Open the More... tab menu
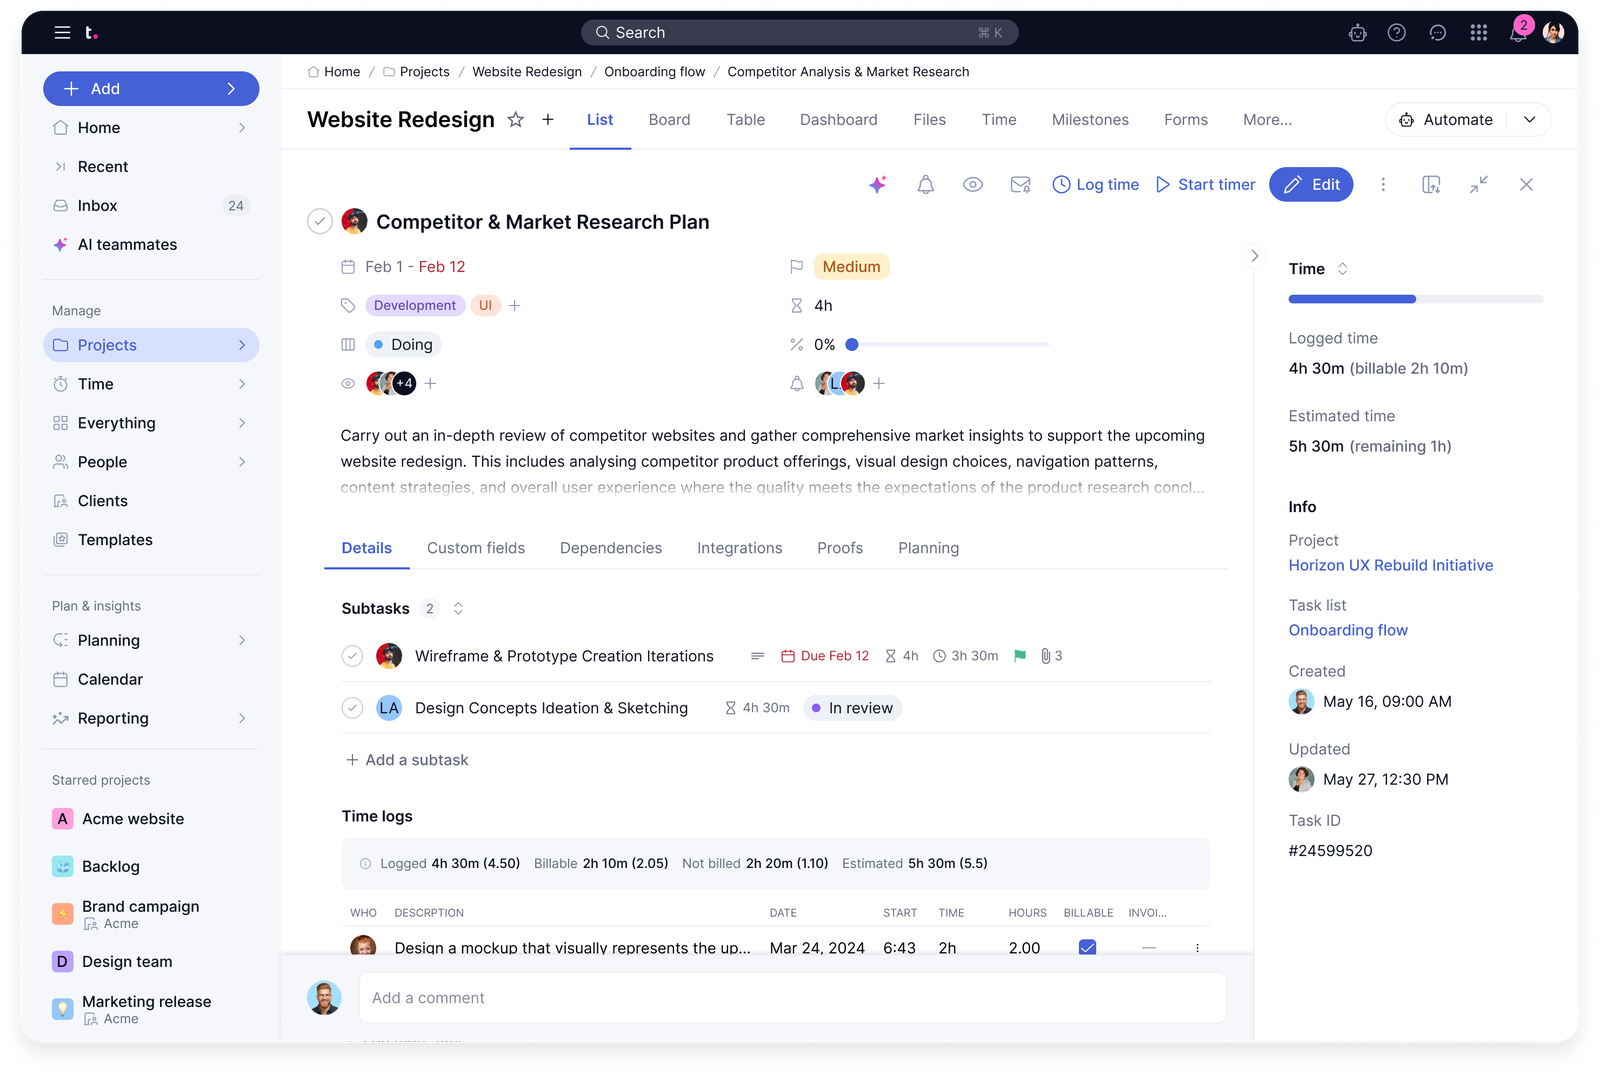 click(1268, 120)
